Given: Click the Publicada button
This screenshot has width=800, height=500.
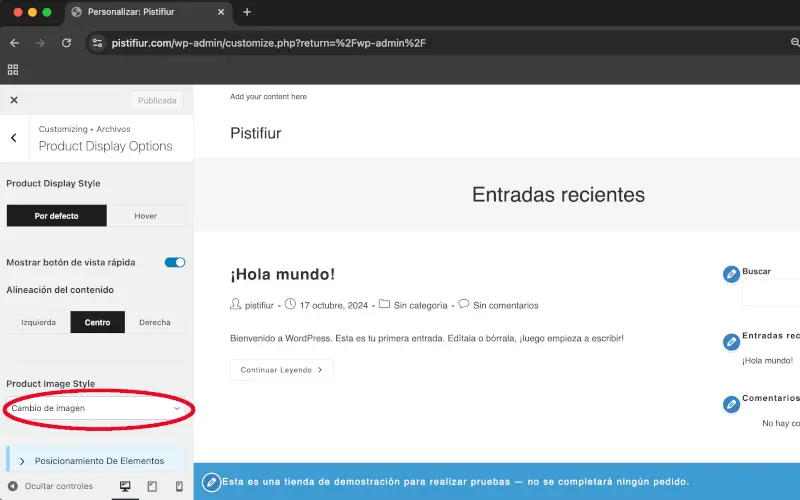Looking at the screenshot, I should (x=157, y=101).
